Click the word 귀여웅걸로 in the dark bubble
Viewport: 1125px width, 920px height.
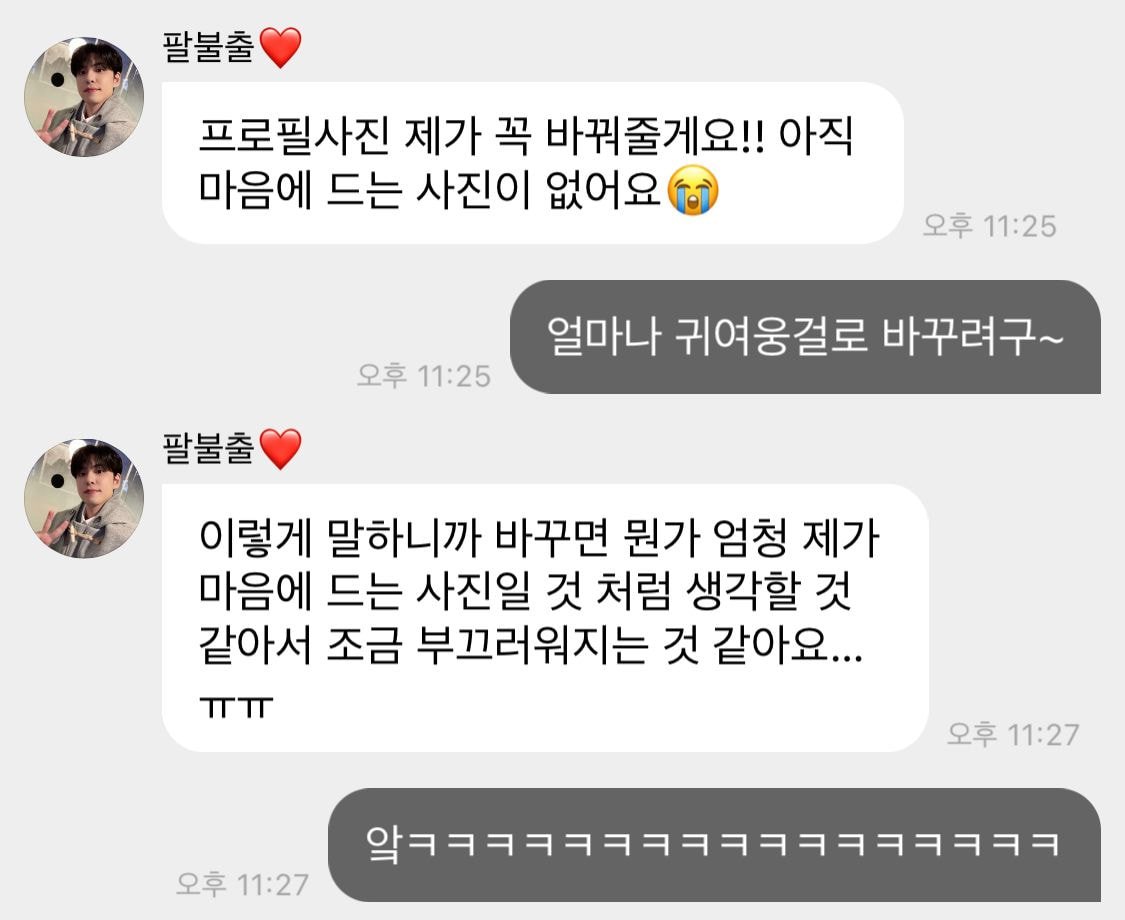(x=771, y=336)
